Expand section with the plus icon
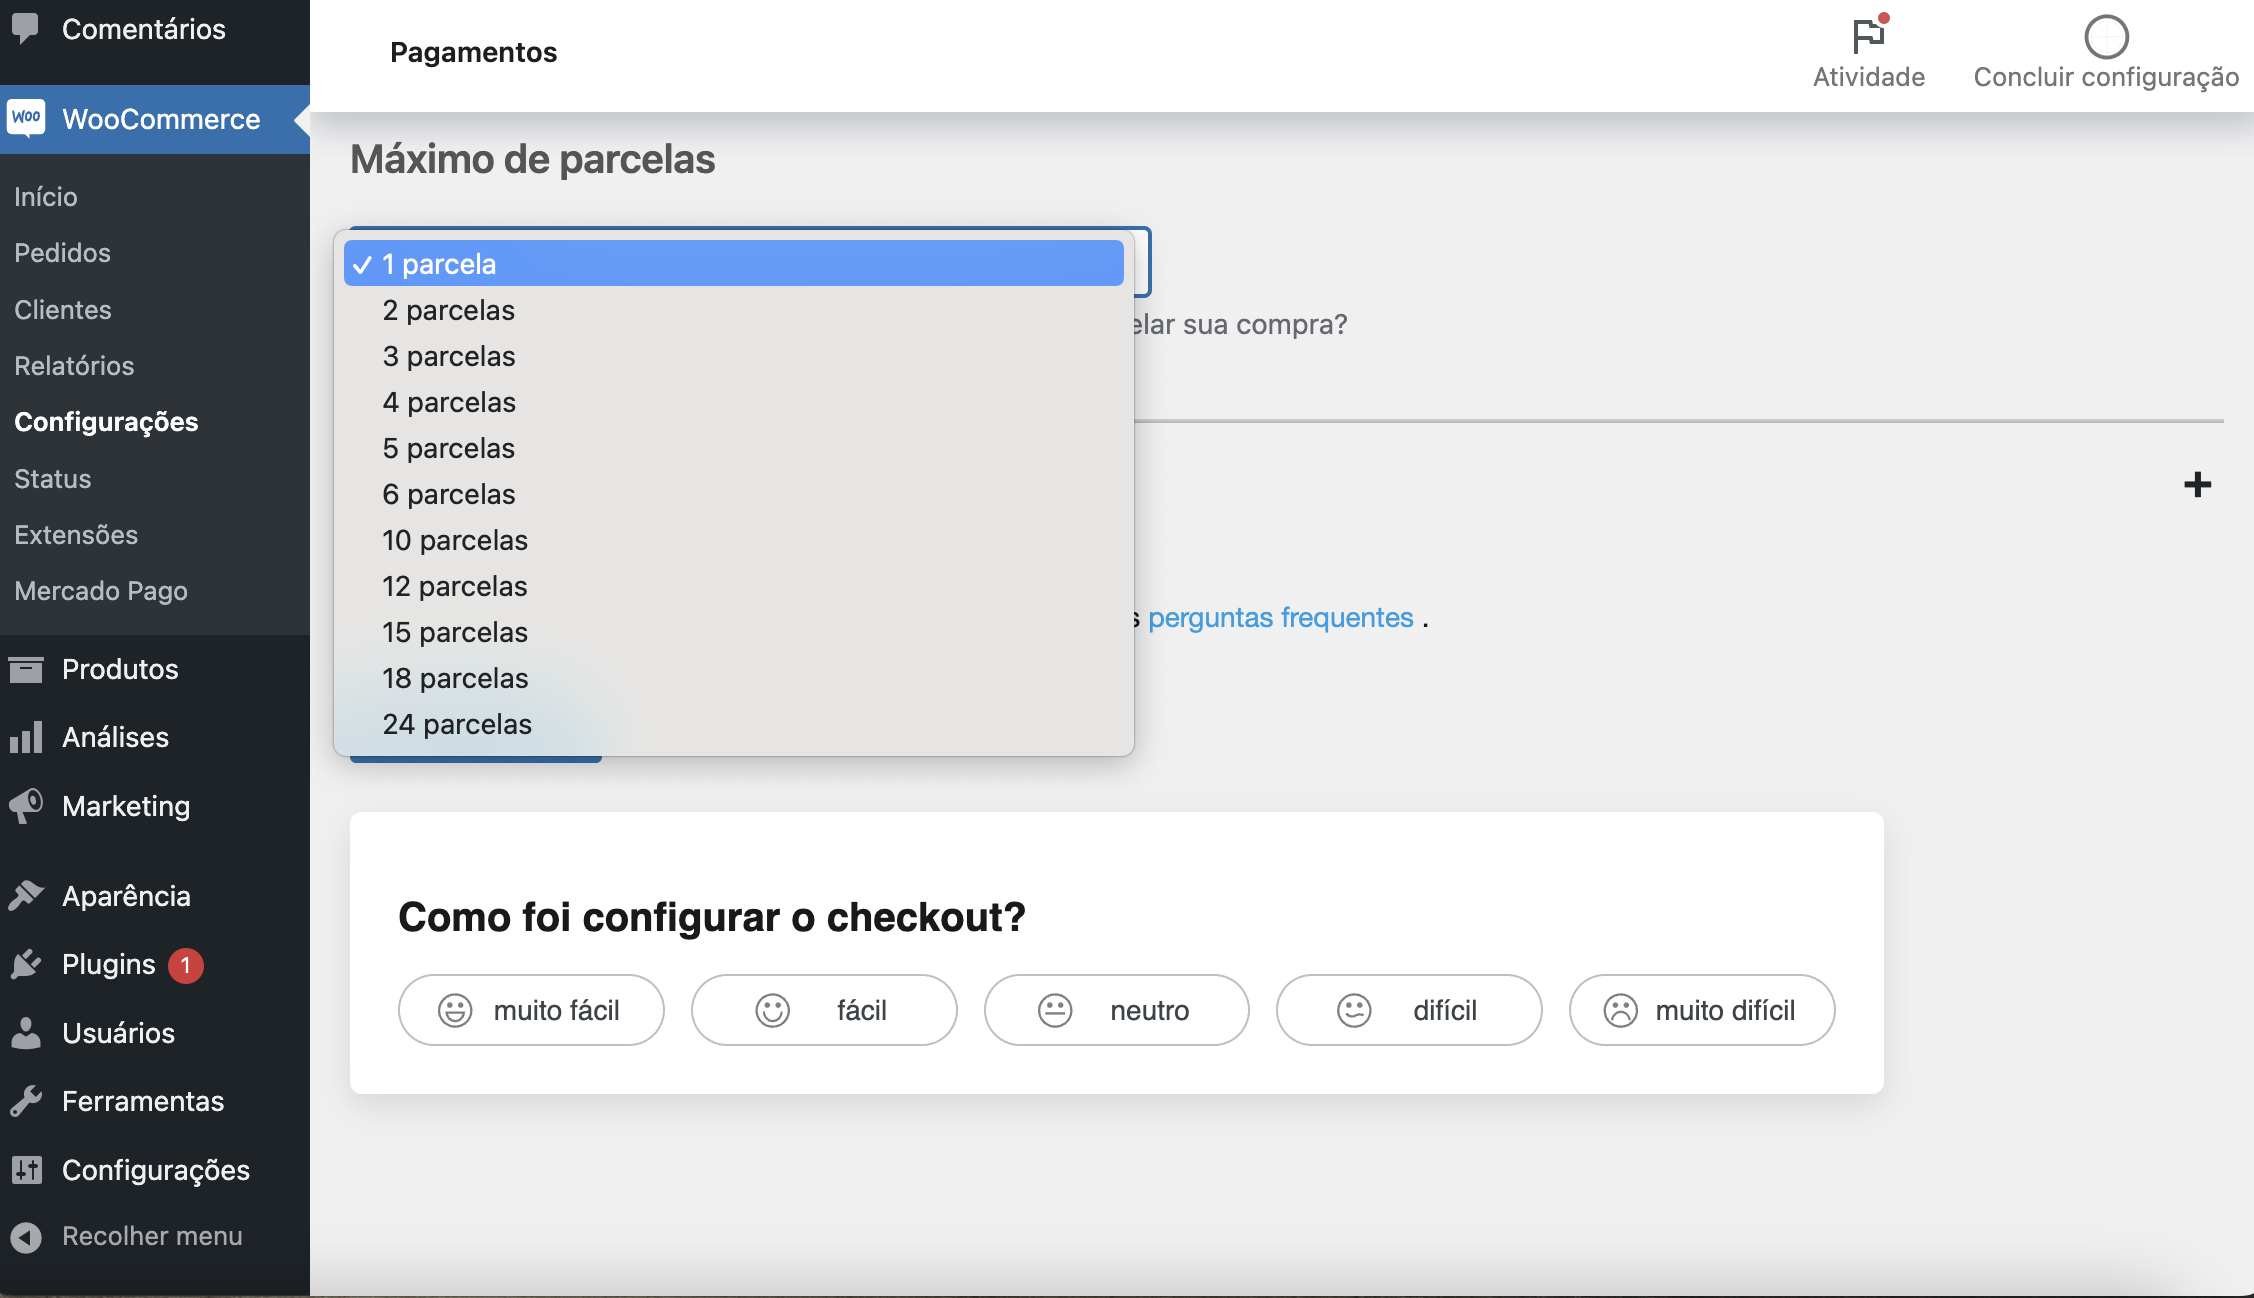 [x=2197, y=485]
